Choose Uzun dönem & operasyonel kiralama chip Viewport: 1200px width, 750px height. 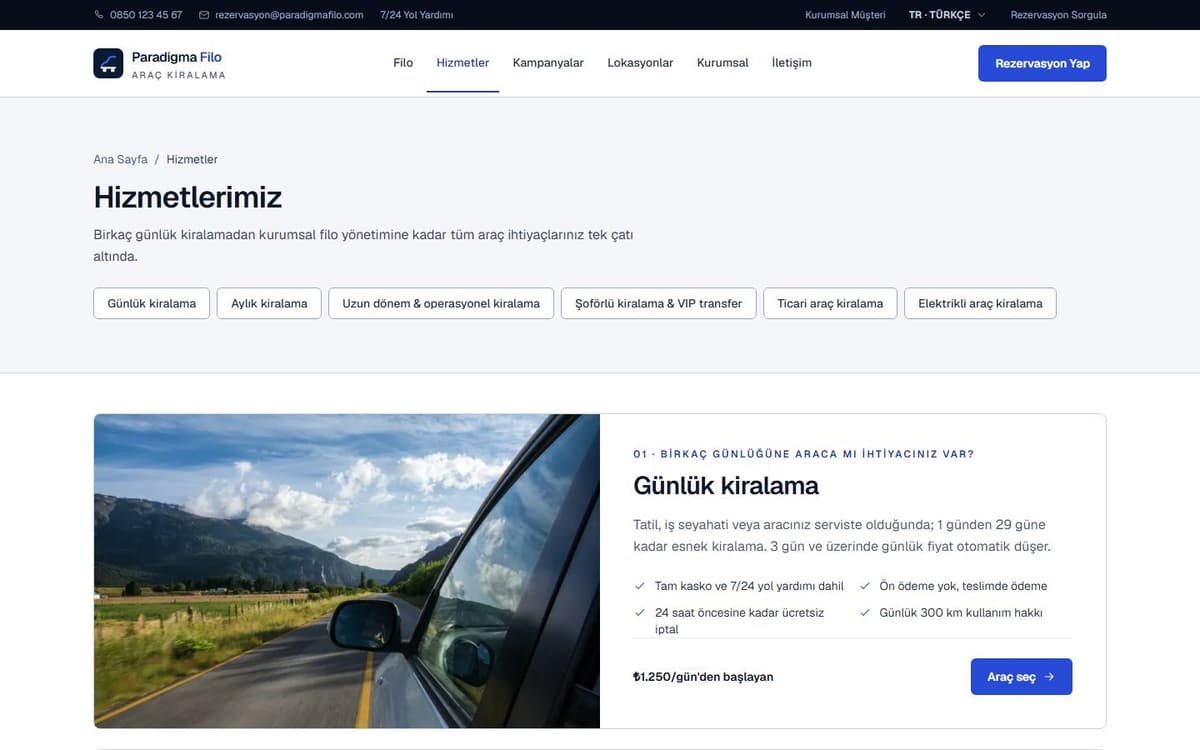(x=441, y=303)
